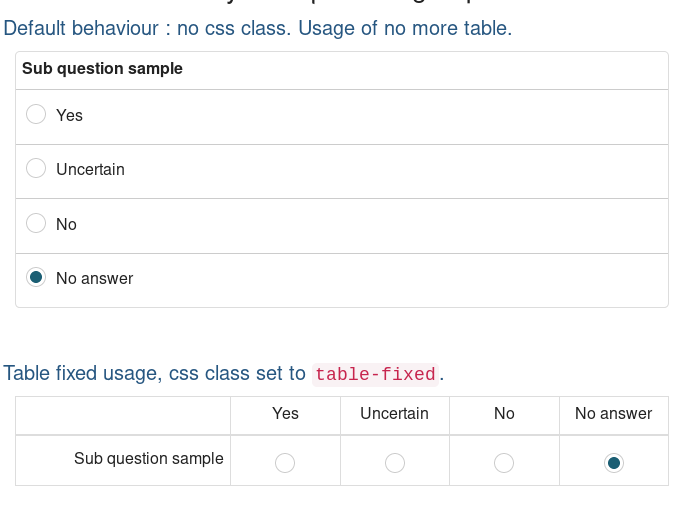Choose Uncertain radio in the fixed table row
684x513 pixels.
coord(395,463)
